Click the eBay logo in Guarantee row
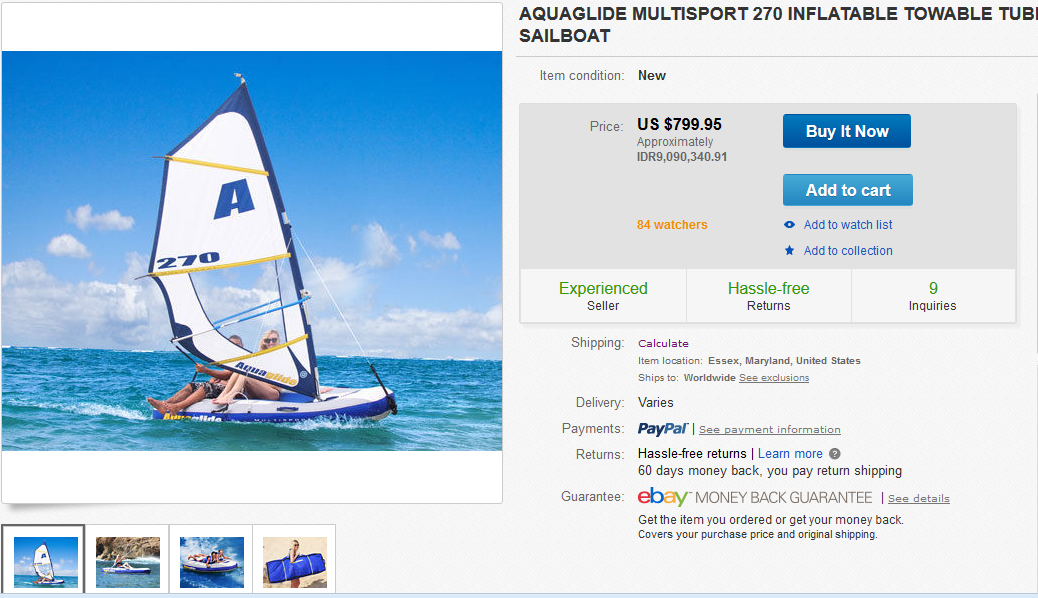This screenshot has width=1038, height=598. click(663, 497)
